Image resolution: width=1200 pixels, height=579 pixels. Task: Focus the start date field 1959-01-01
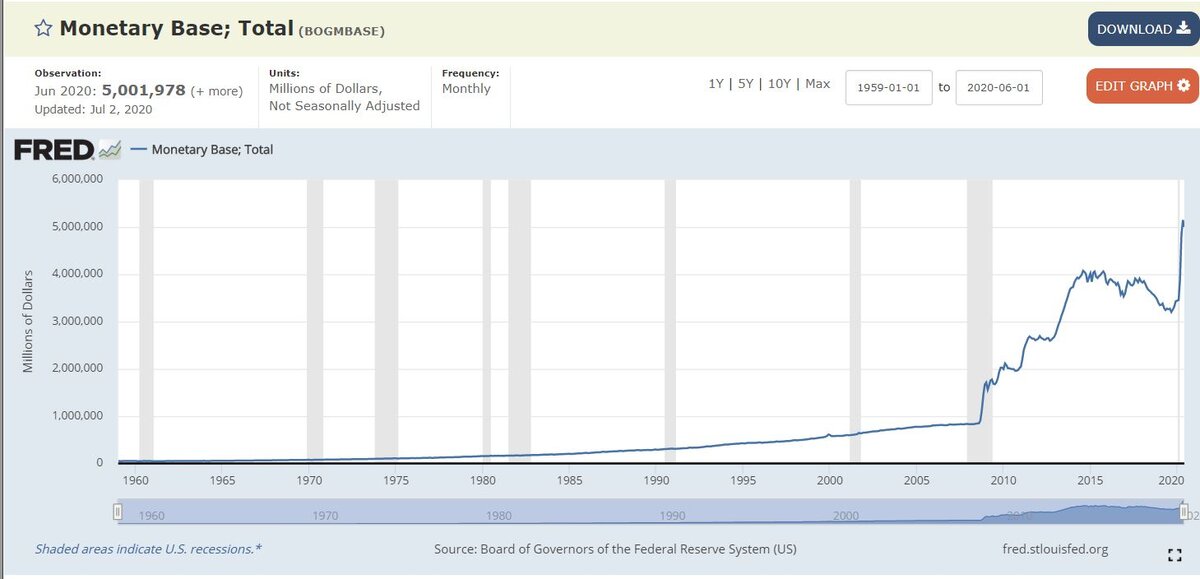[889, 88]
